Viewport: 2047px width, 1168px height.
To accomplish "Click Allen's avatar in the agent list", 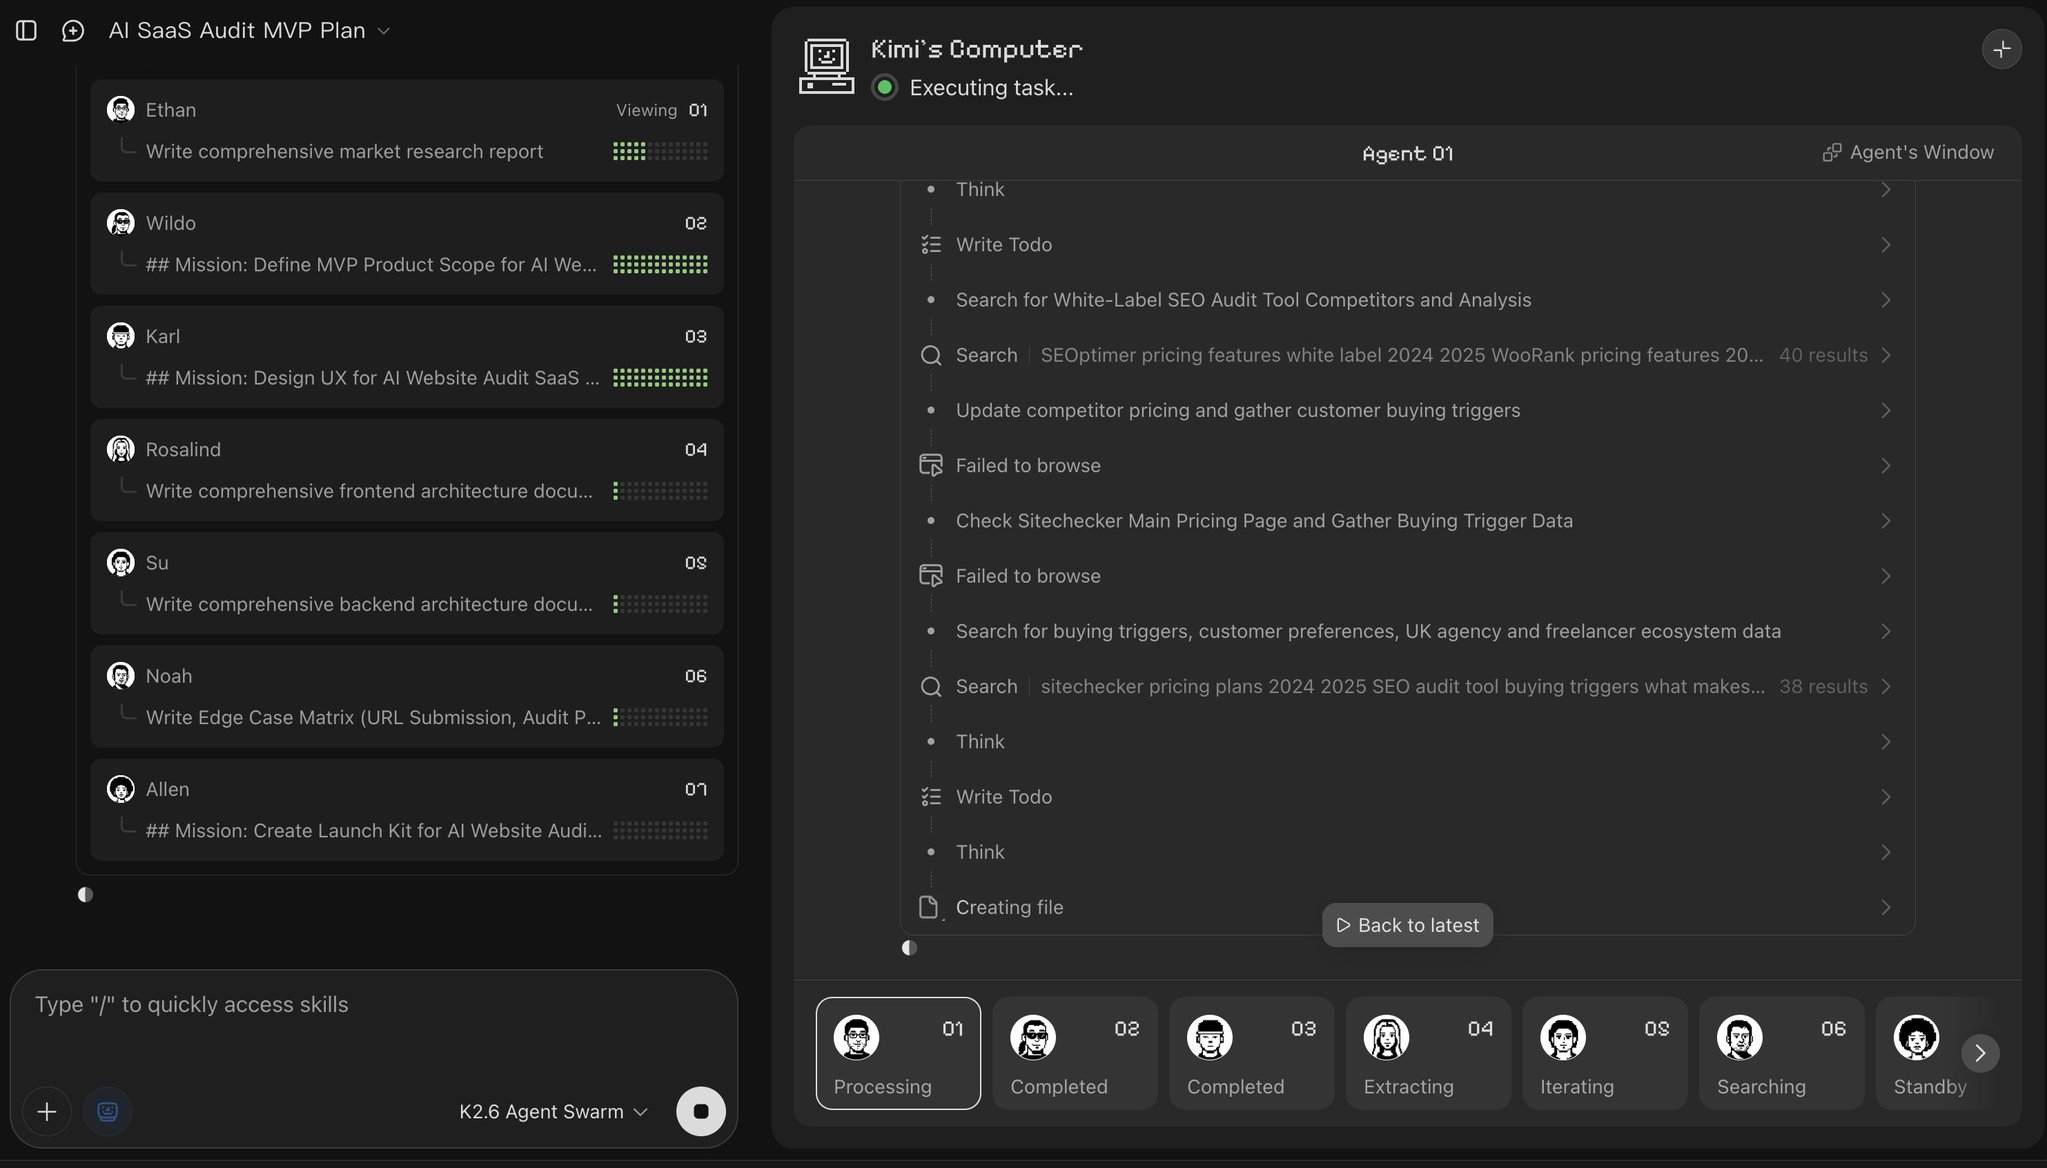I will [121, 789].
